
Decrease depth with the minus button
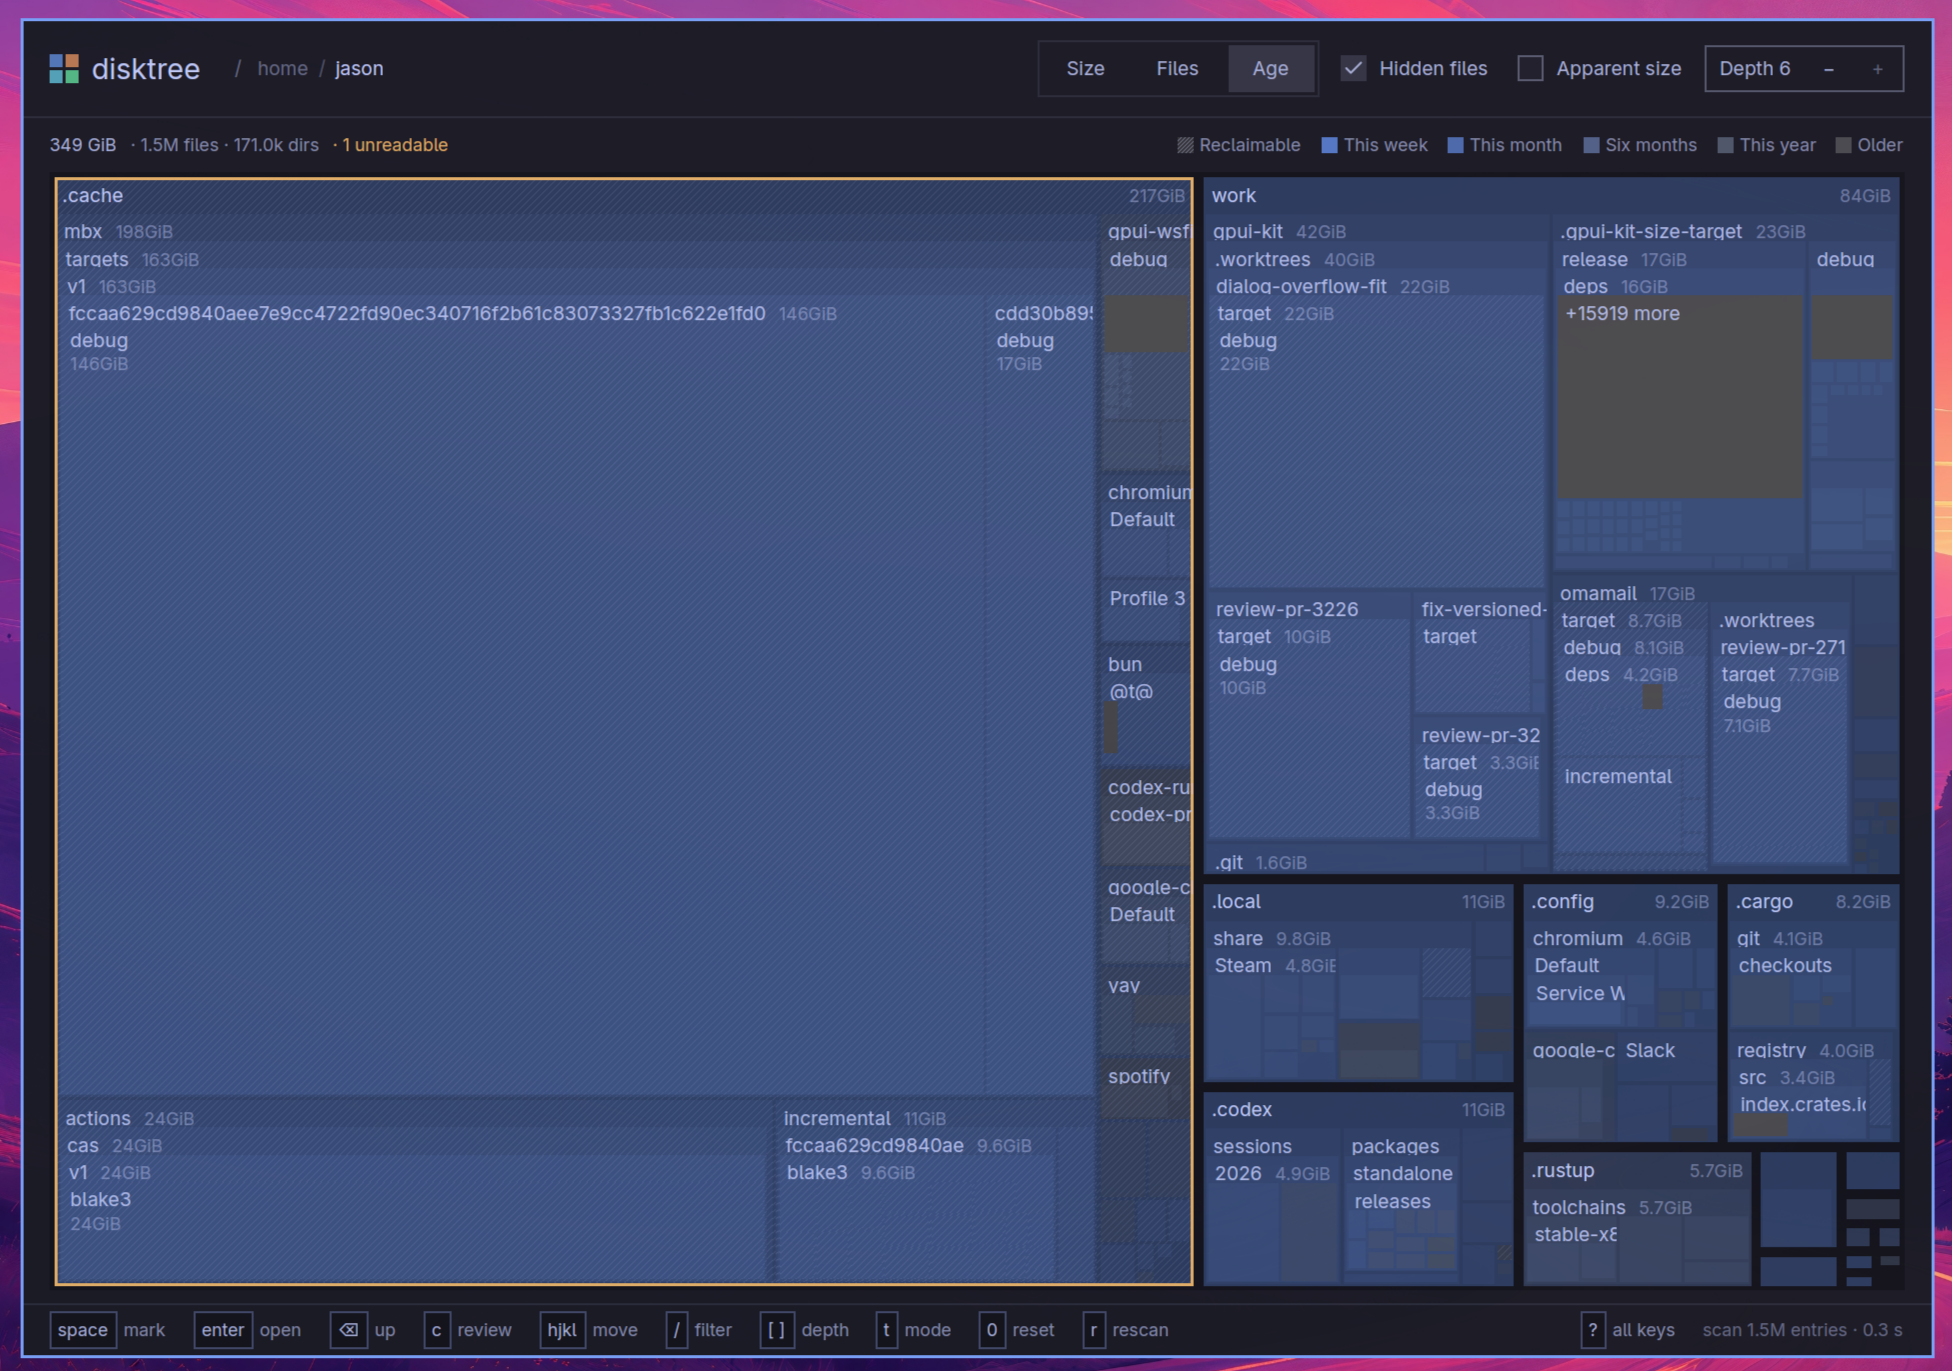pyautogui.click(x=1828, y=69)
